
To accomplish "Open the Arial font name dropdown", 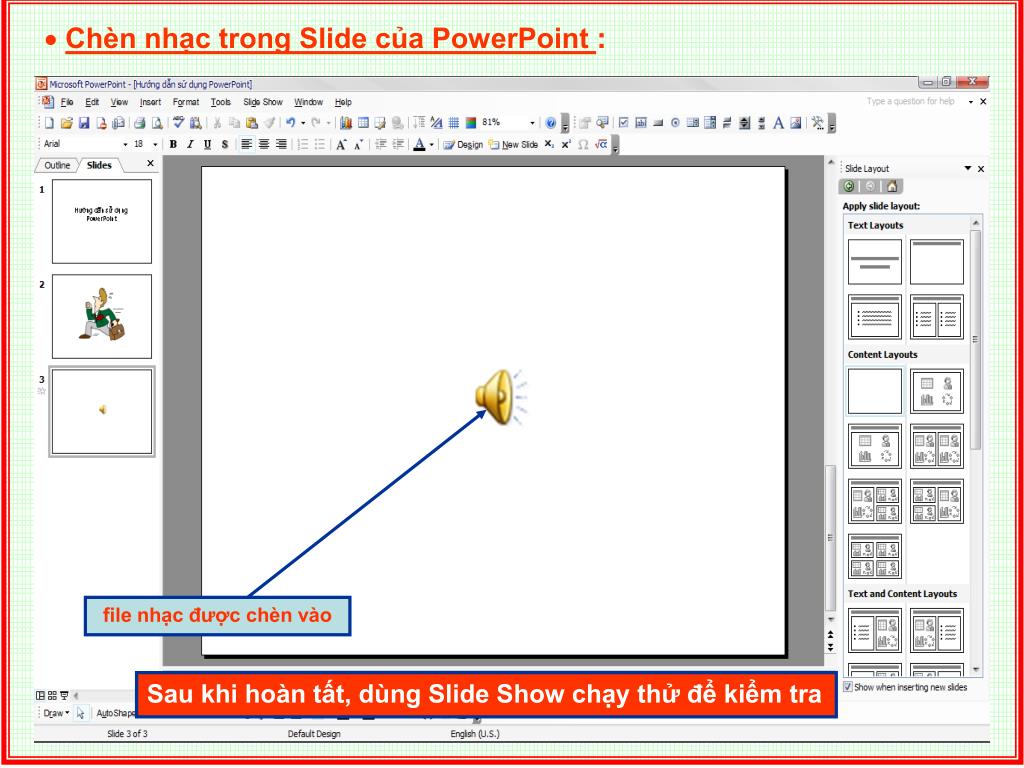I will (x=125, y=144).
